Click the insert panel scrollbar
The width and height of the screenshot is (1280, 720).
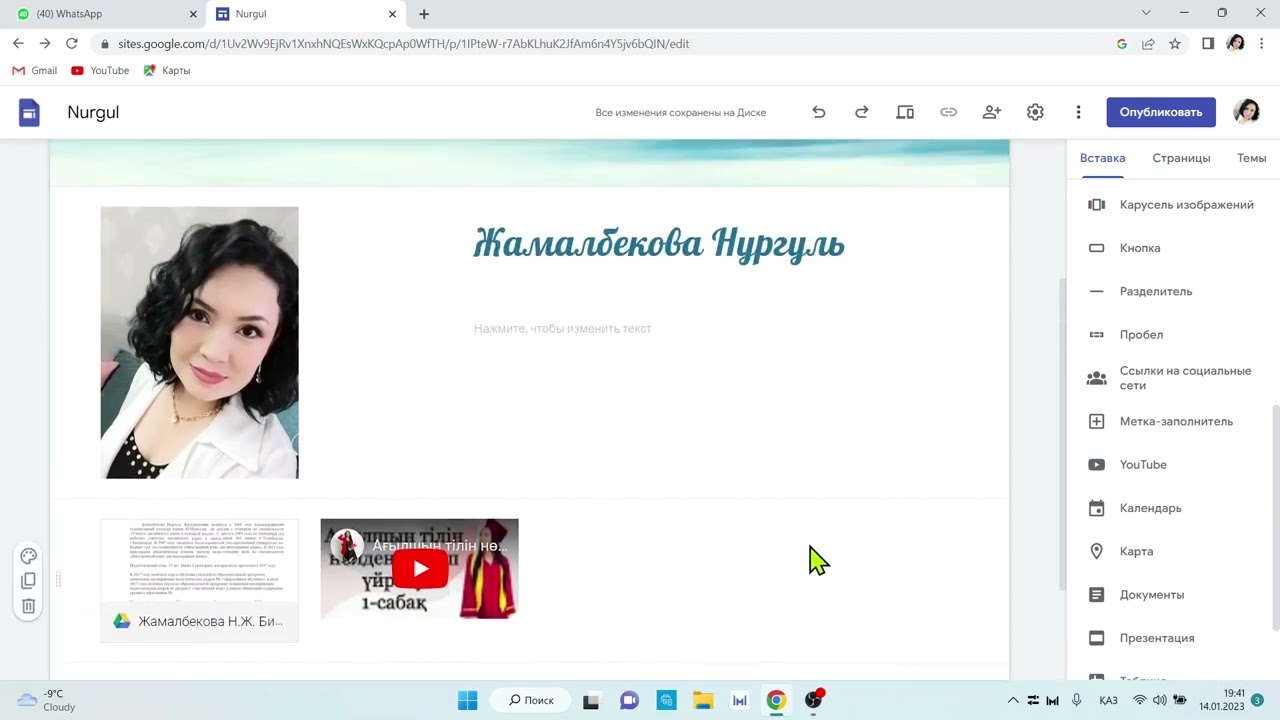pyautogui.click(x=1275, y=517)
